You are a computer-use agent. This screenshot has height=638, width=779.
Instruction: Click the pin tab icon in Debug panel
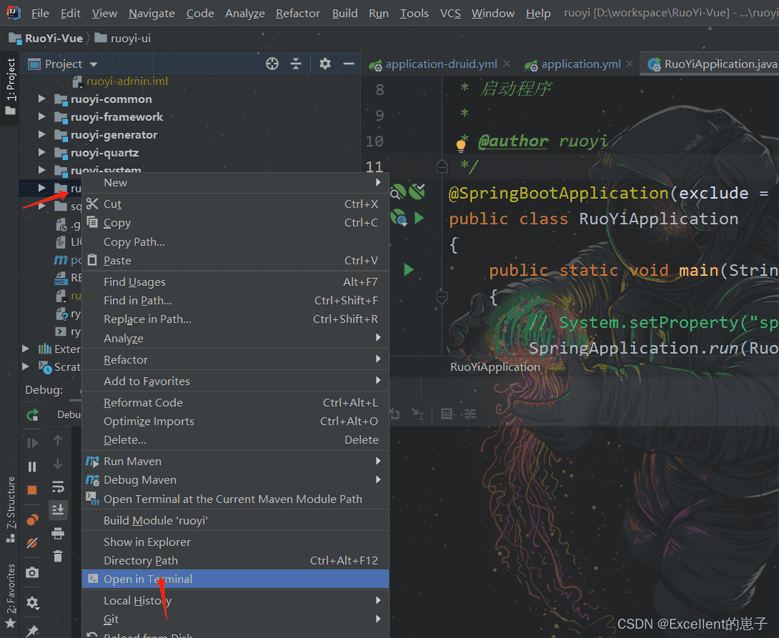pyautogui.click(x=32, y=631)
